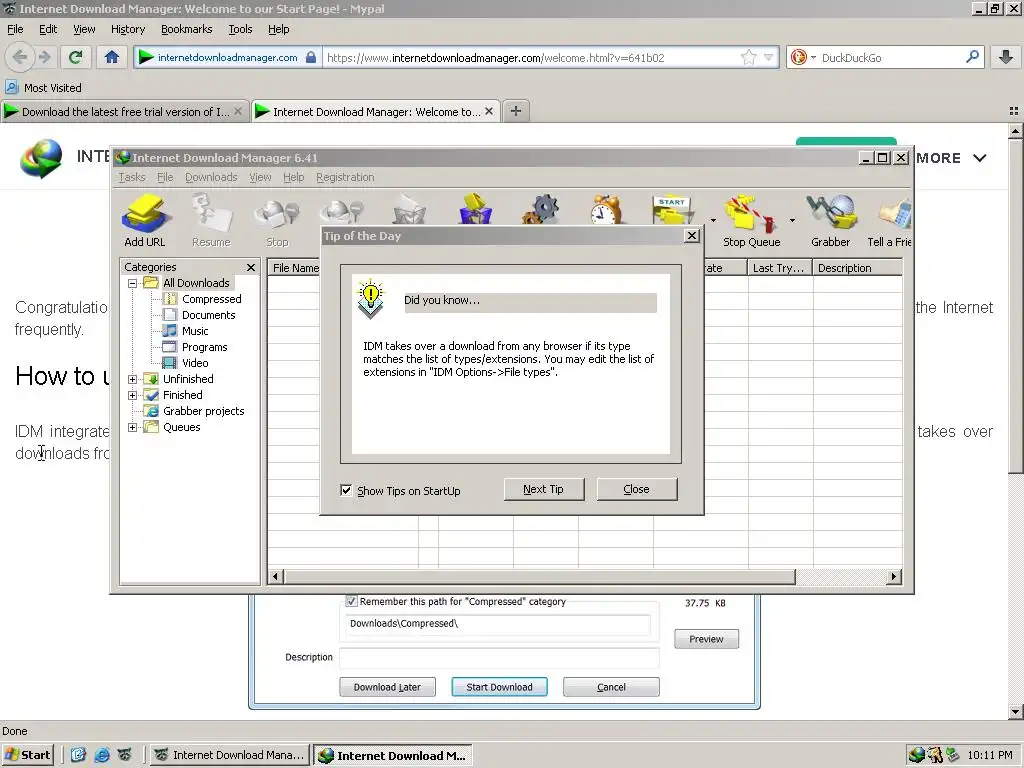Click the Preview button
Viewport: 1024px width, 768px height.
point(707,639)
